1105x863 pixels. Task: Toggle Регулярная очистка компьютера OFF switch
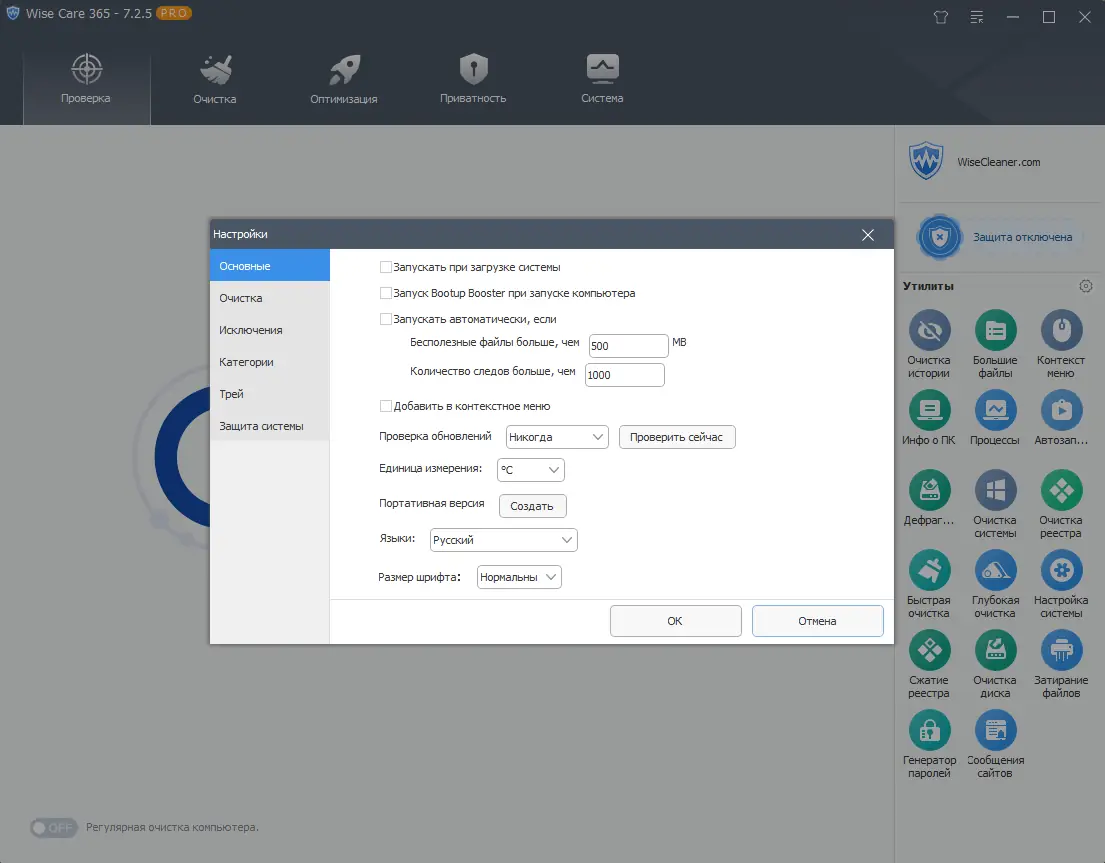point(54,827)
